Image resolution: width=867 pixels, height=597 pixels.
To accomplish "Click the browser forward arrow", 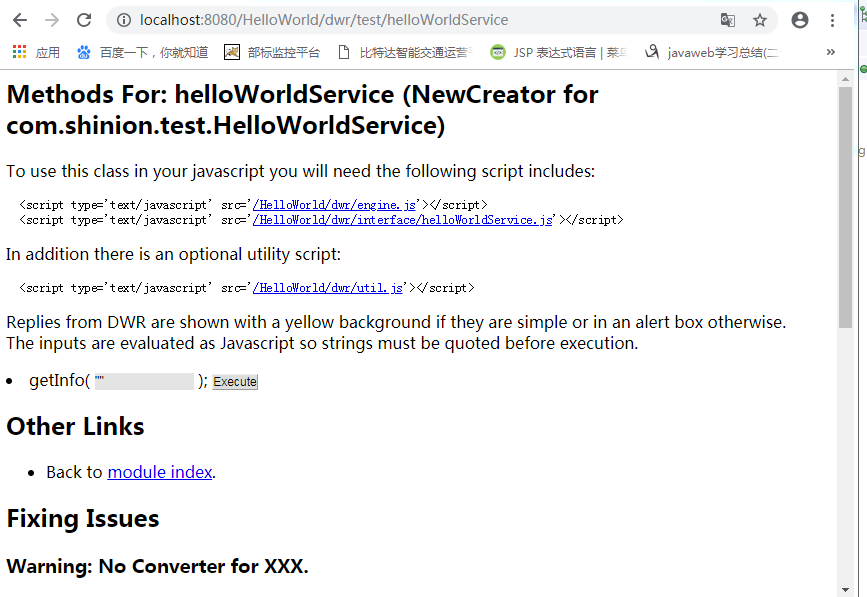I will [52, 20].
